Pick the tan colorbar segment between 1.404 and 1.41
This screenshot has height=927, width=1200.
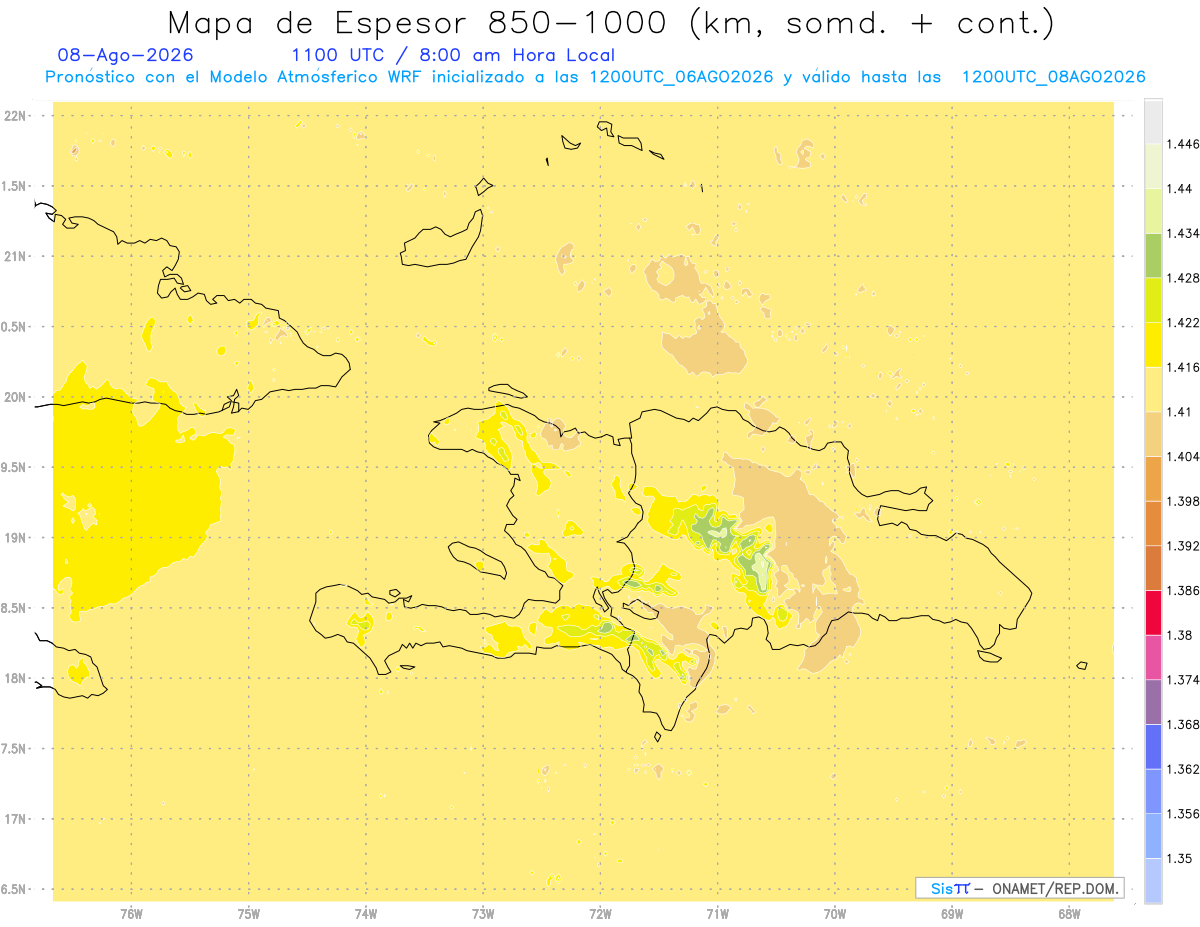pos(1153,434)
